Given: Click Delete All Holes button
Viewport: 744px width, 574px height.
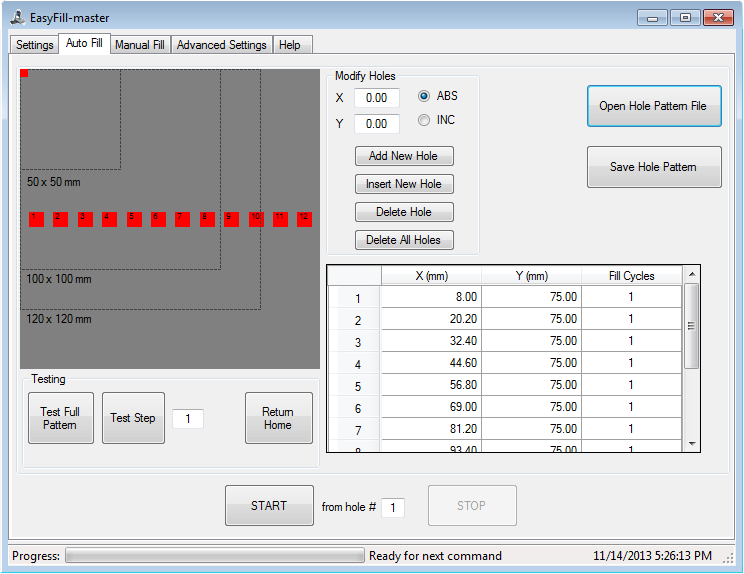Looking at the screenshot, I should (x=404, y=240).
